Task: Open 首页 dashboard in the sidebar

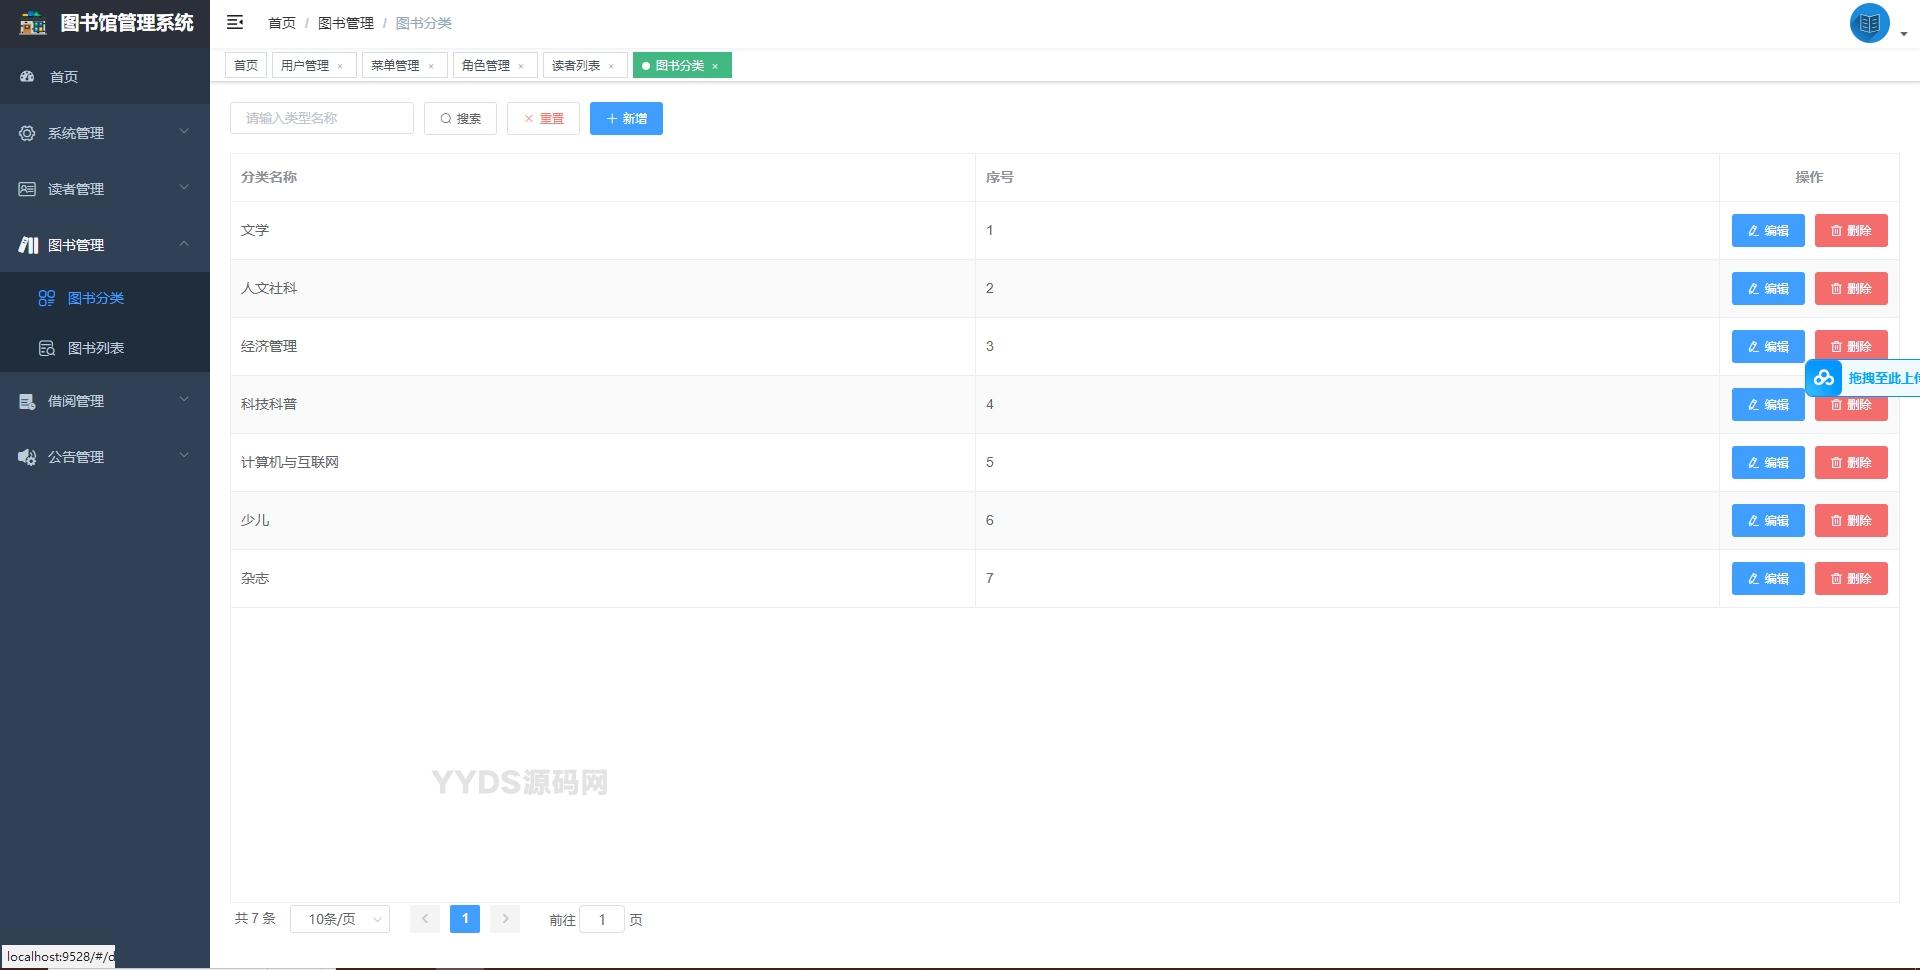Action: click(64, 77)
